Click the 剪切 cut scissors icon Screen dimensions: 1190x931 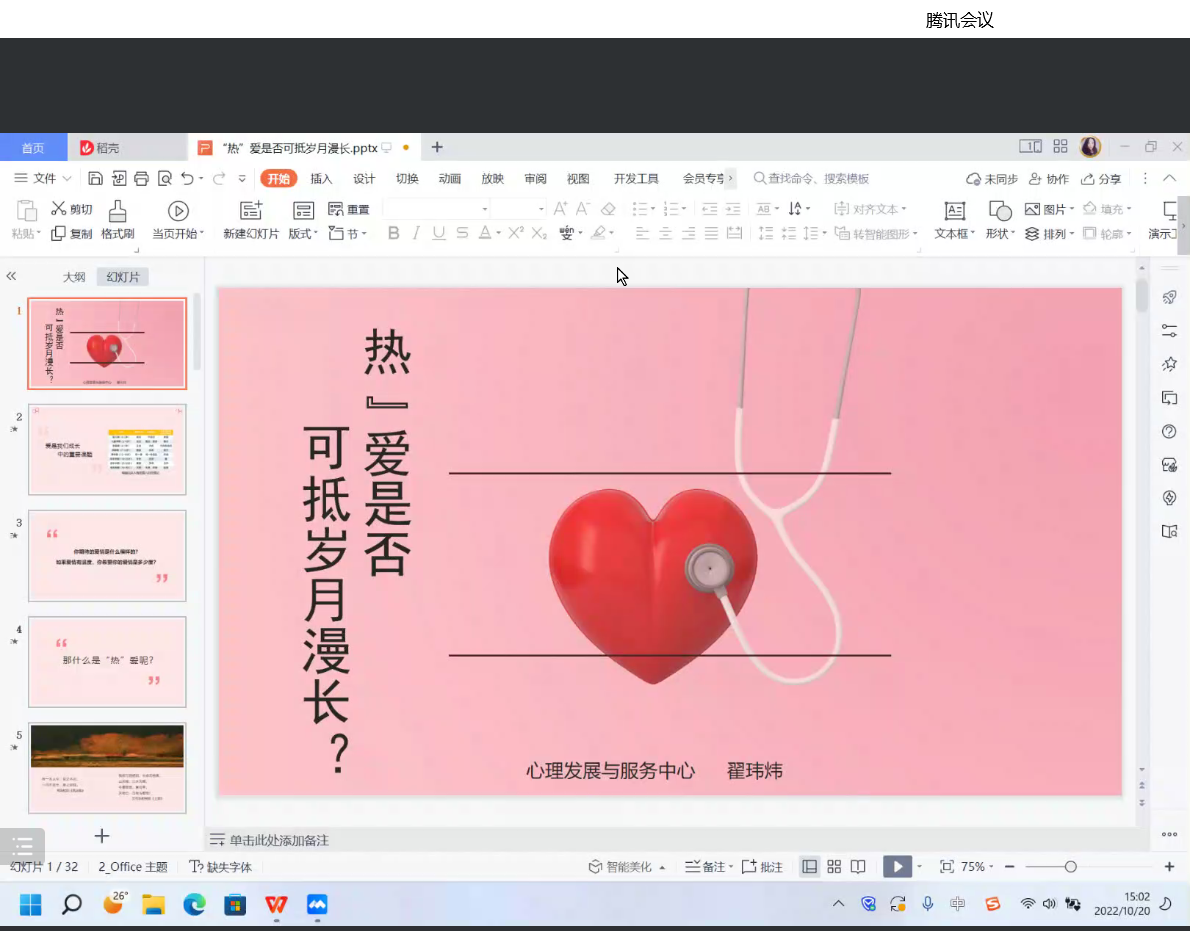(x=59, y=209)
